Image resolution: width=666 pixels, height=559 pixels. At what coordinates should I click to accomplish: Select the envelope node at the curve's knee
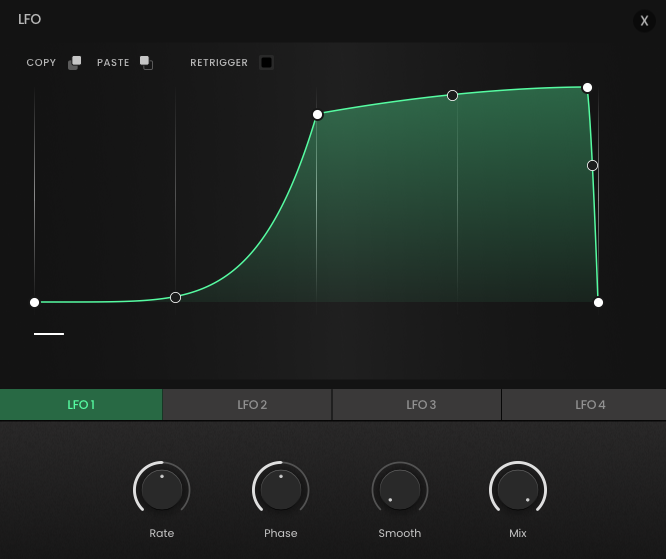(317, 115)
